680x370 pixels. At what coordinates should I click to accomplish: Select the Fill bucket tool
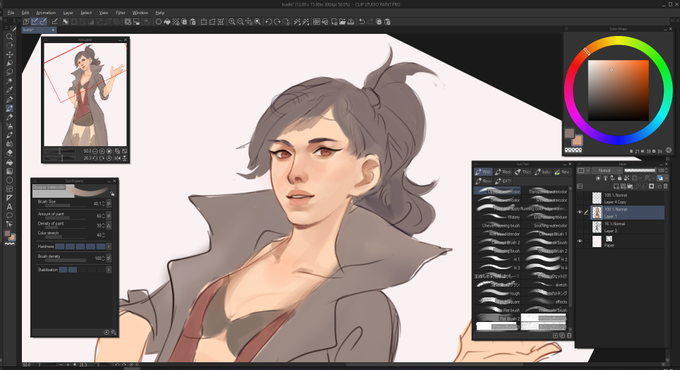click(9, 162)
